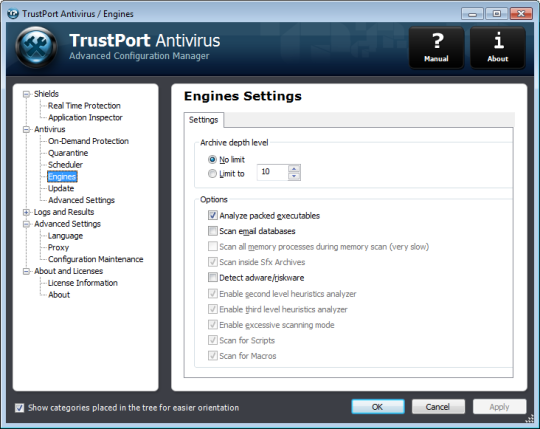Expand the Logs and Results node
540x429 pixels.
pyautogui.click(x=26, y=212)
